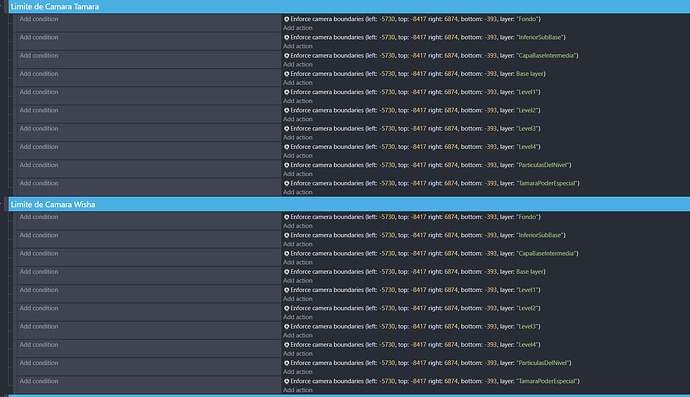Select Enforce camera boundaries text in Wisha "CapaBaseIntermedia" row

[x=327, y=254]
